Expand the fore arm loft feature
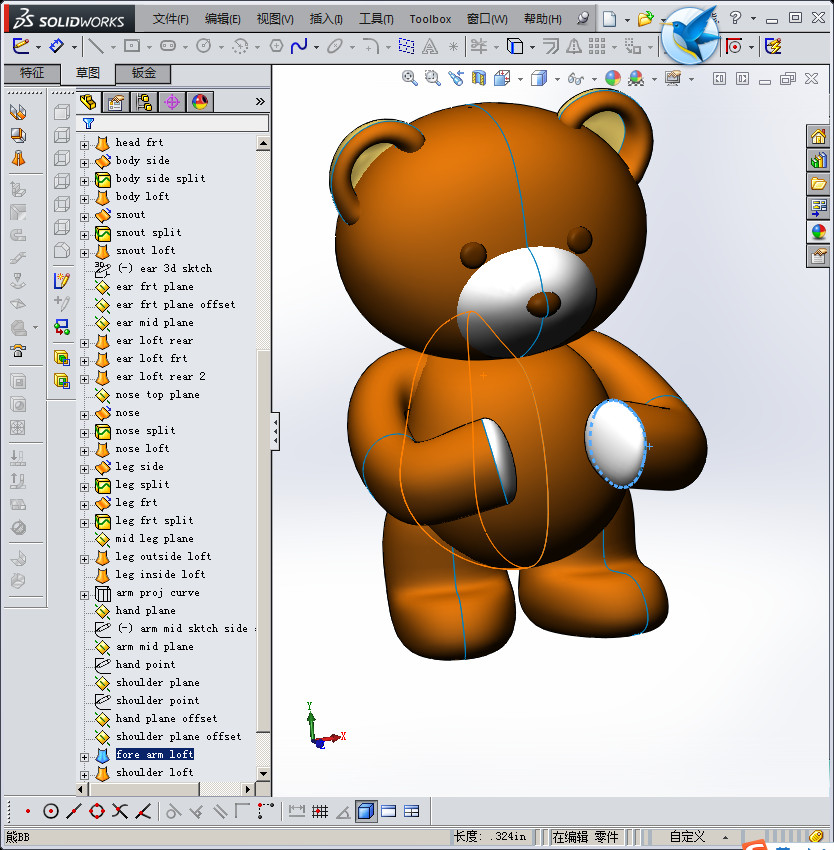The height and width of the screenshot is (850, 834). (x=85, y=757)
